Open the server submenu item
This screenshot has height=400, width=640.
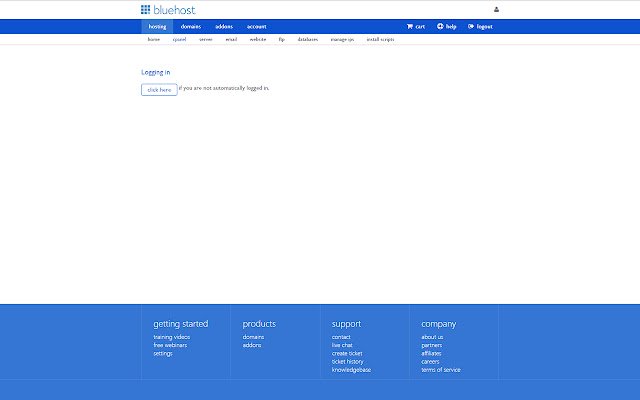(x=206, y=40)
